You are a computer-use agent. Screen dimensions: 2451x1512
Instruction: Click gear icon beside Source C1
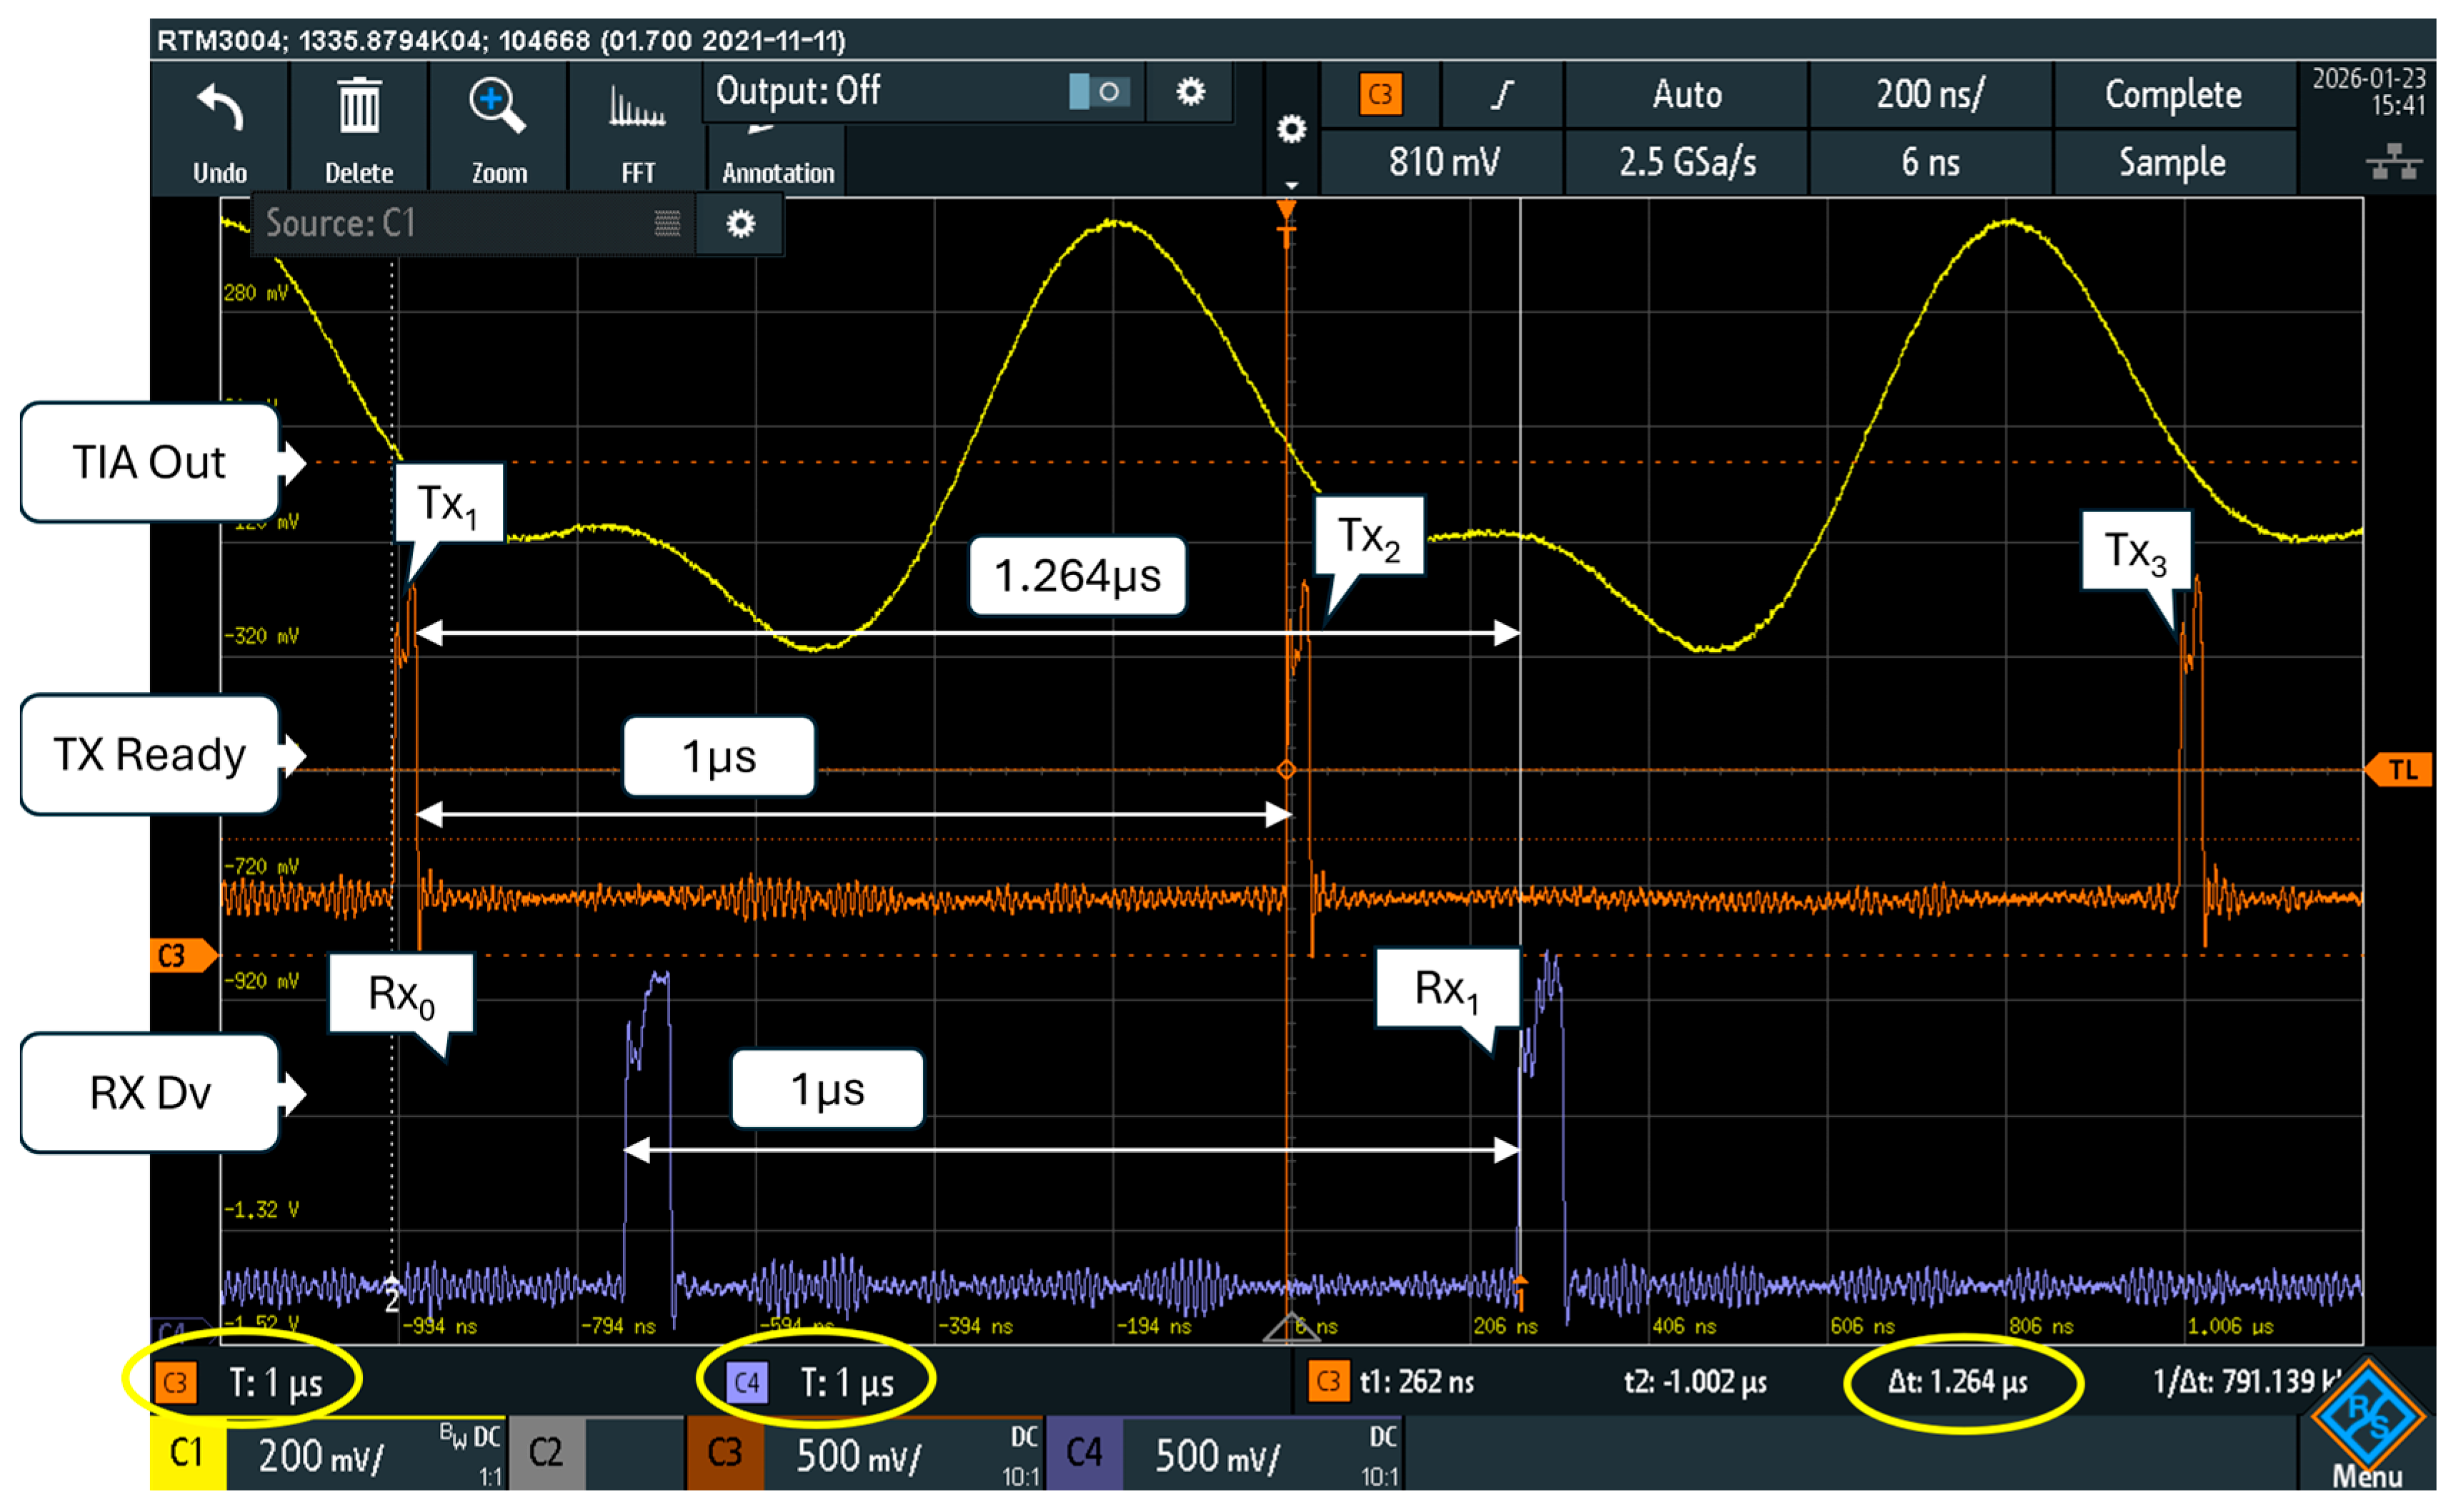[x=740, y=223]
